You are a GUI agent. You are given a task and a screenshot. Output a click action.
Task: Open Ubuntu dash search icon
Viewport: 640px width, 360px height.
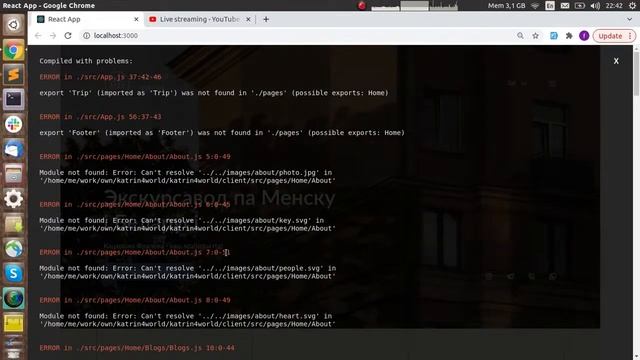(x=13, y=25)
